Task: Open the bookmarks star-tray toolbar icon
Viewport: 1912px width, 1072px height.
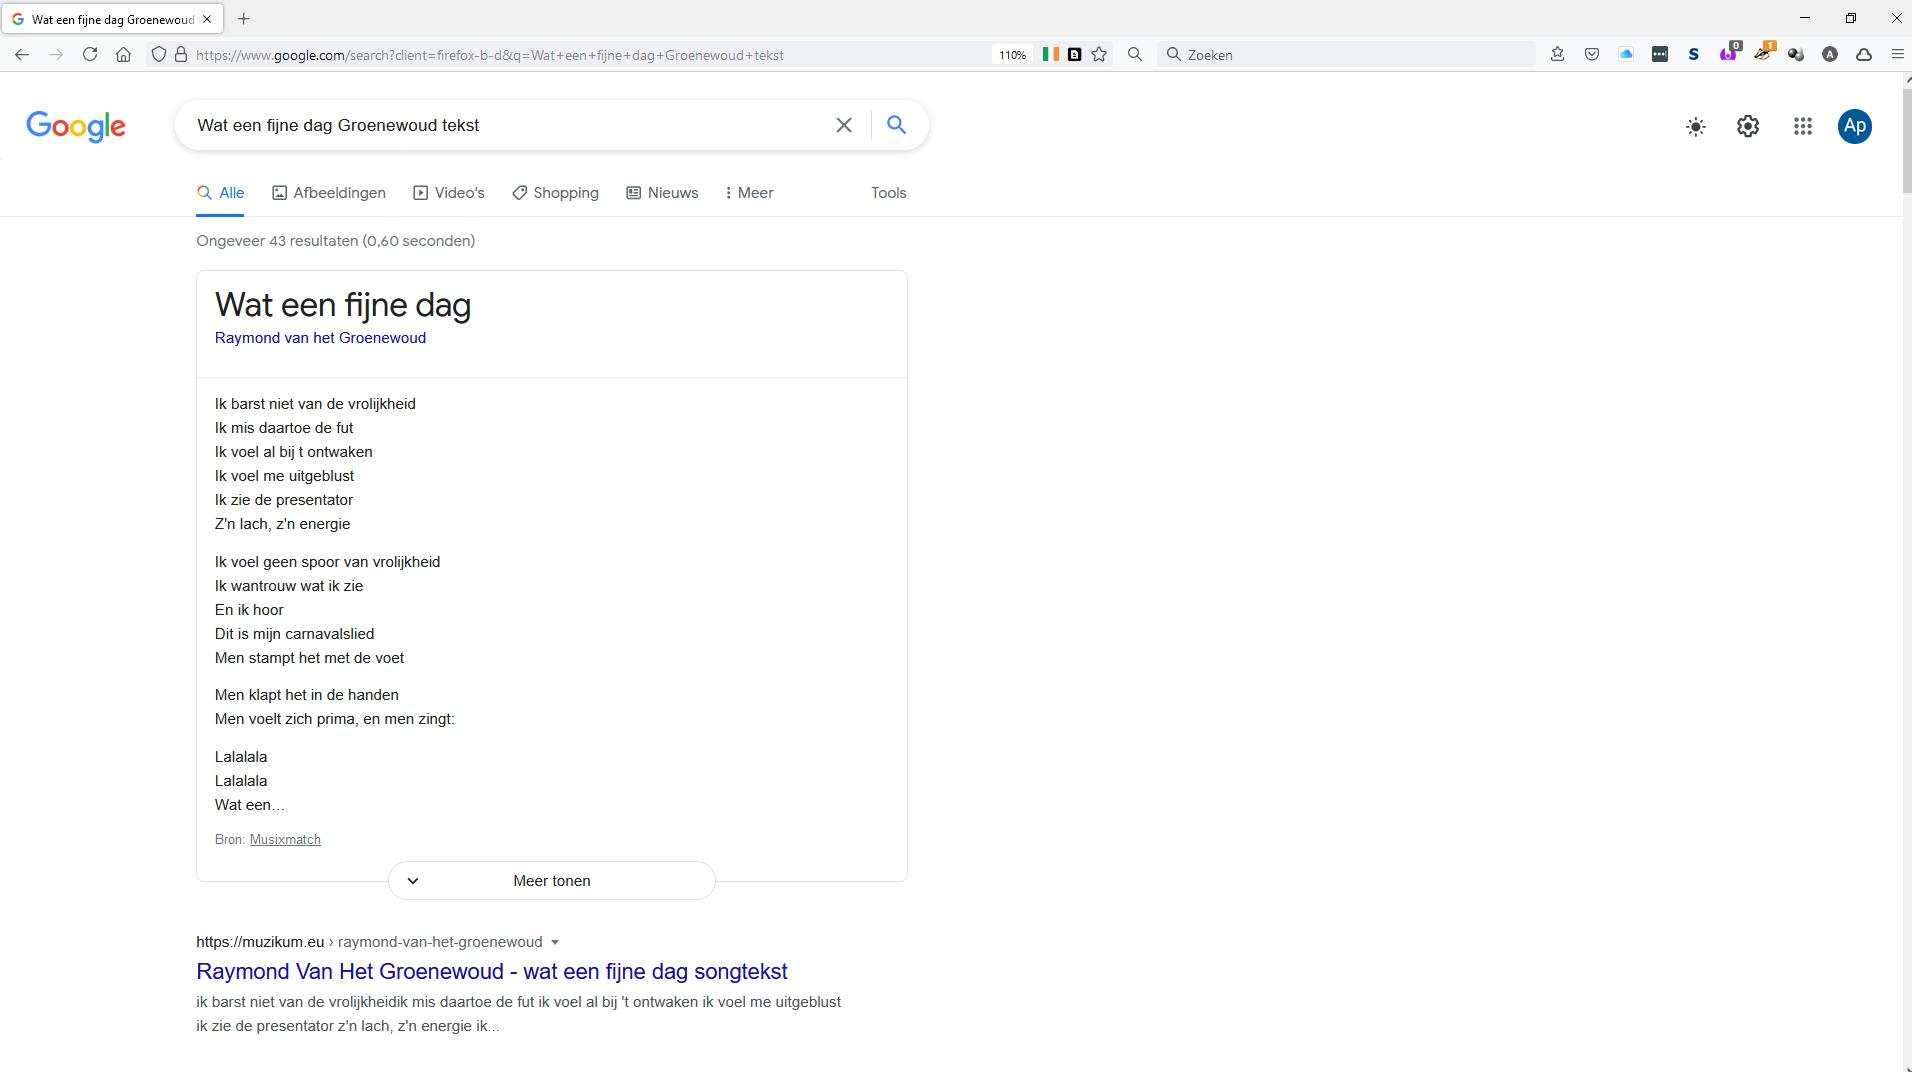Action: coord(1557,55)
